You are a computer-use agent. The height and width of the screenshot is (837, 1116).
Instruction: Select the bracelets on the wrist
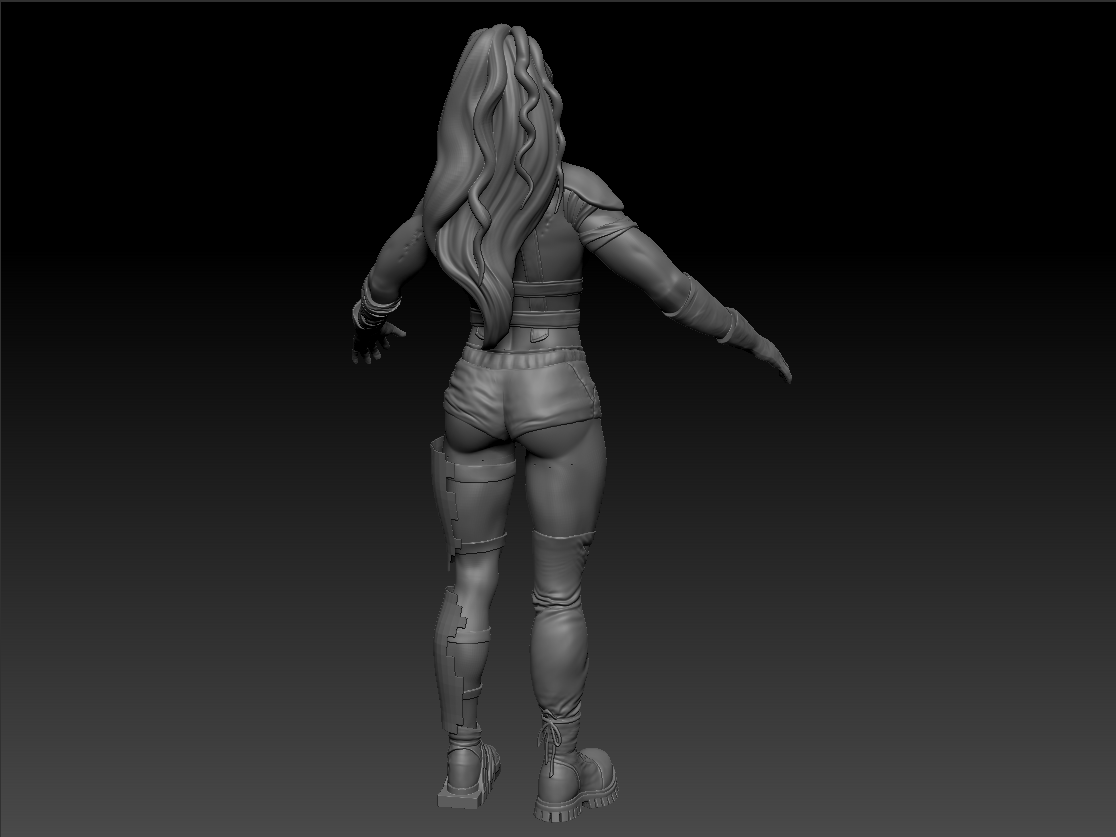point(378,303)
